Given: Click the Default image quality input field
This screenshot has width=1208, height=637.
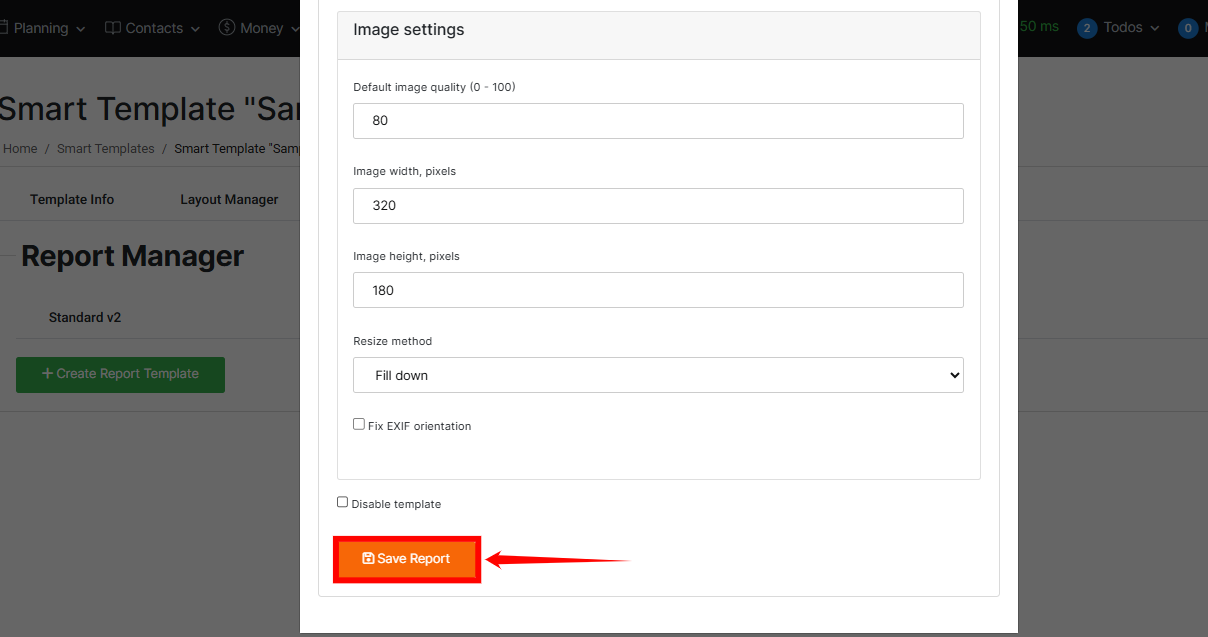Looking at the screenshot, I should tap(658, 120).
